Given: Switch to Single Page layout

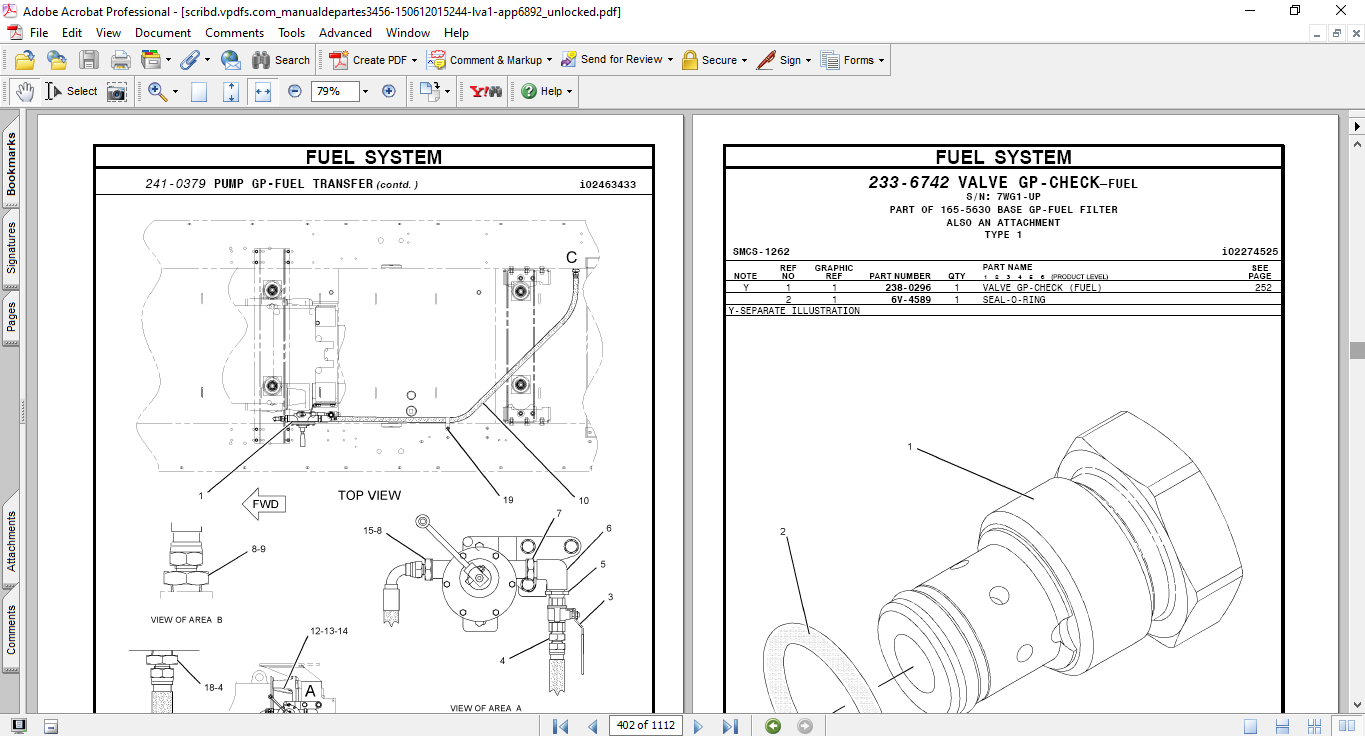Looking at the screenshot, I should coord(1250,726).
